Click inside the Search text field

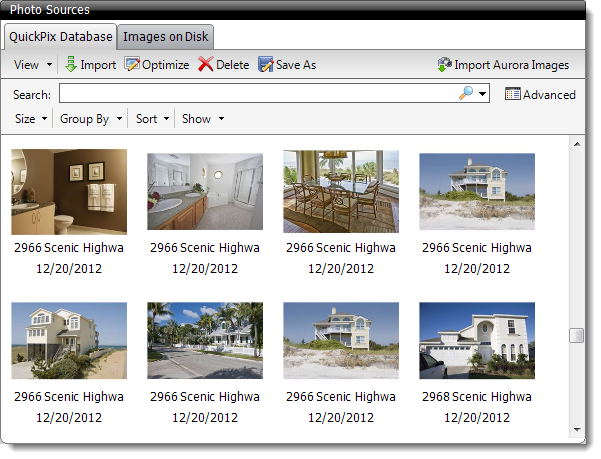click(x=256, y=93)
